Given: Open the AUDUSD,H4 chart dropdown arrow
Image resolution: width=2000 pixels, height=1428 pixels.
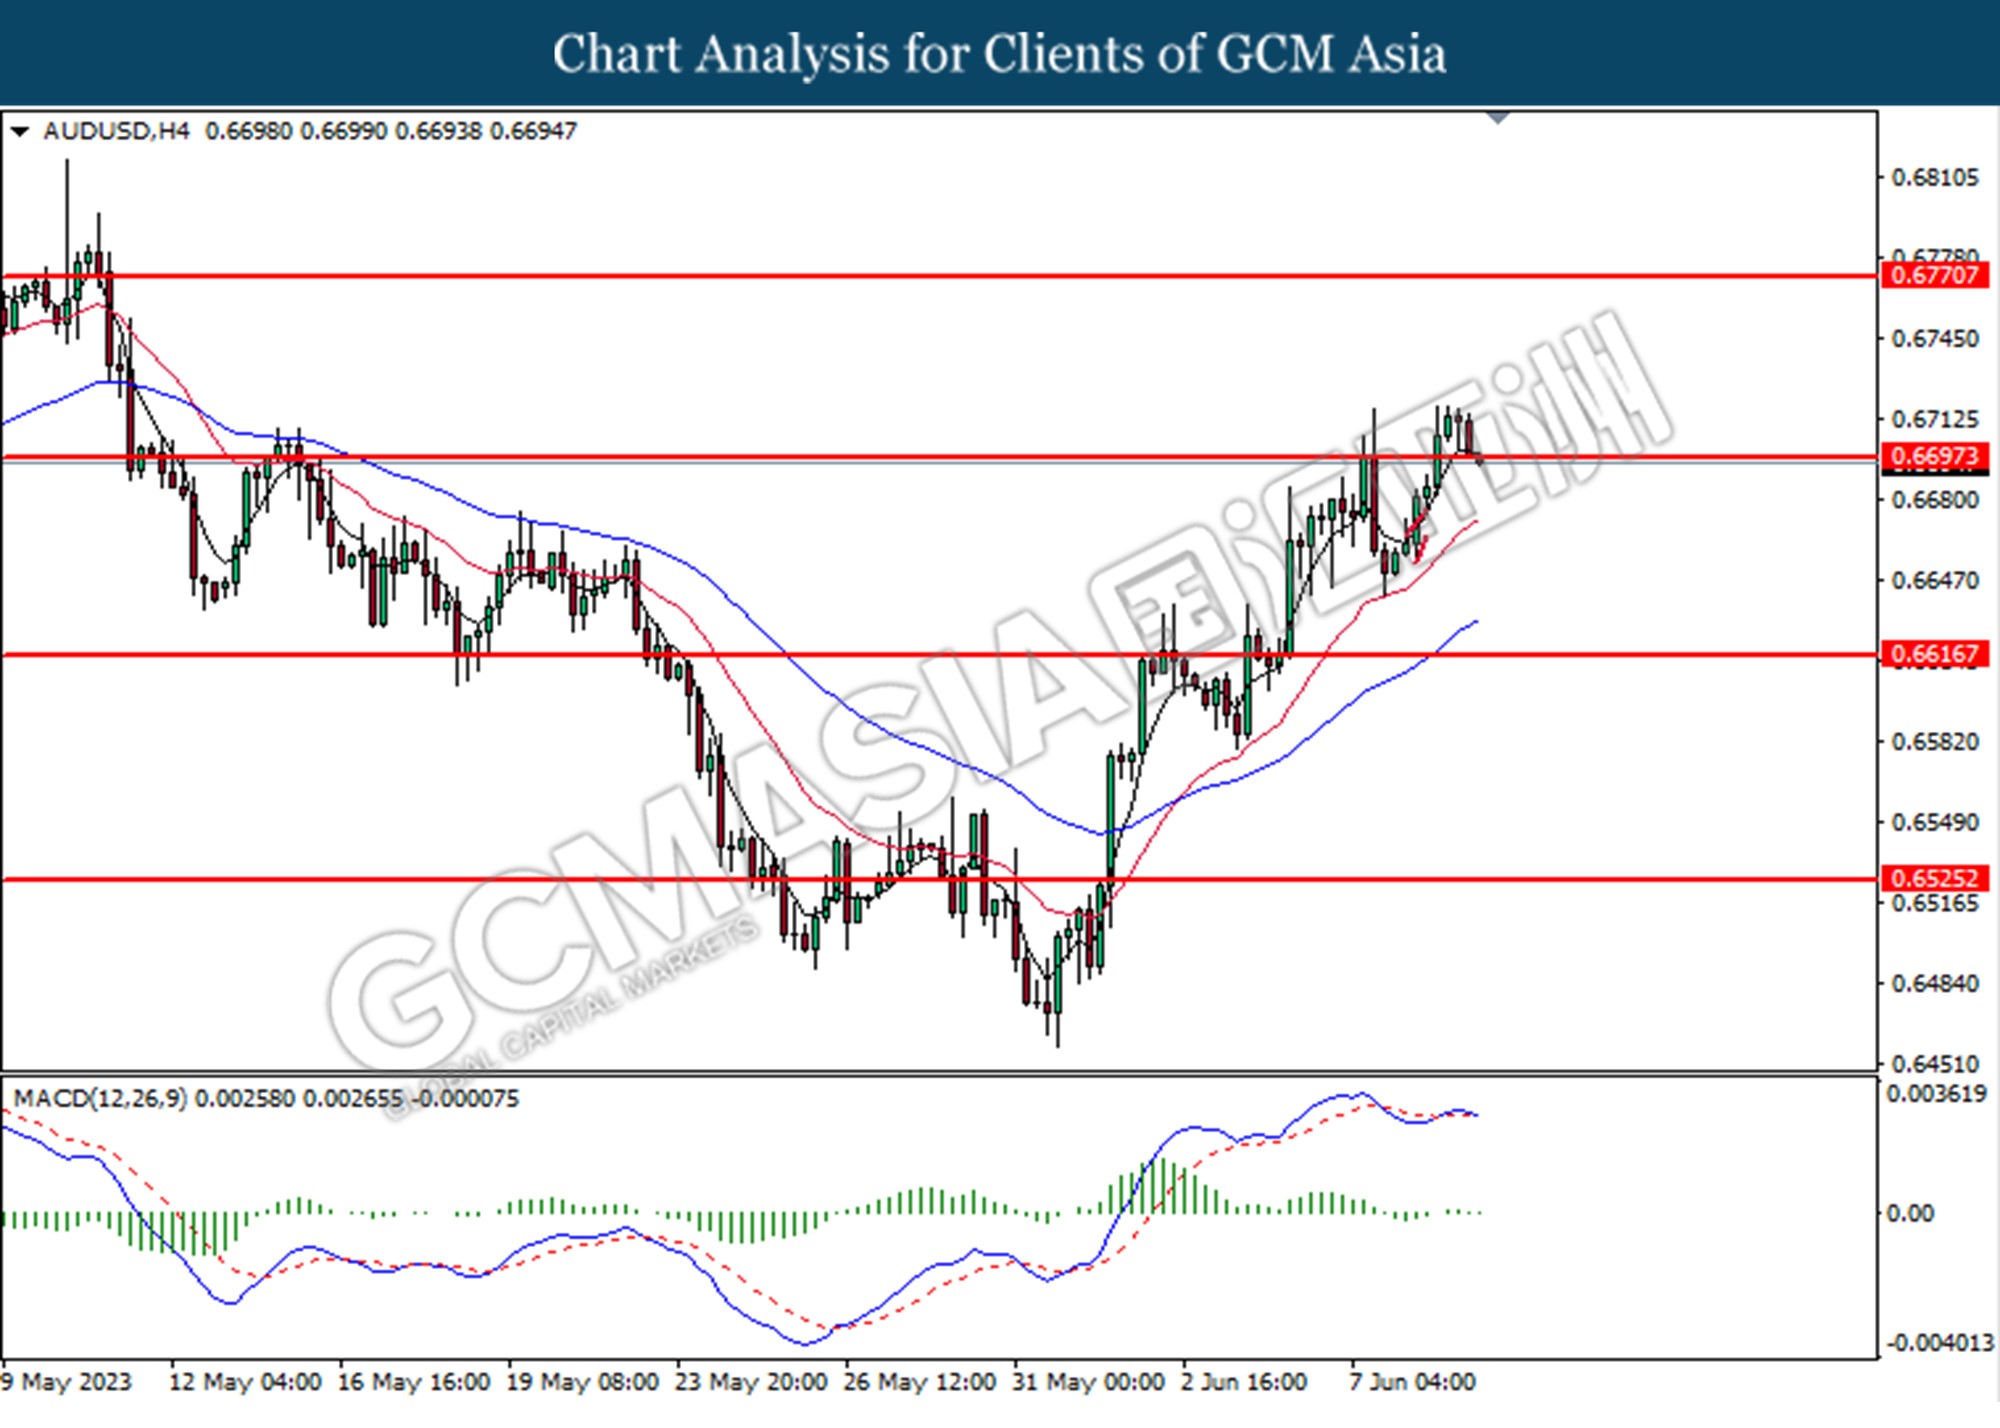Looking at the screenshot, I should (19, 131).
